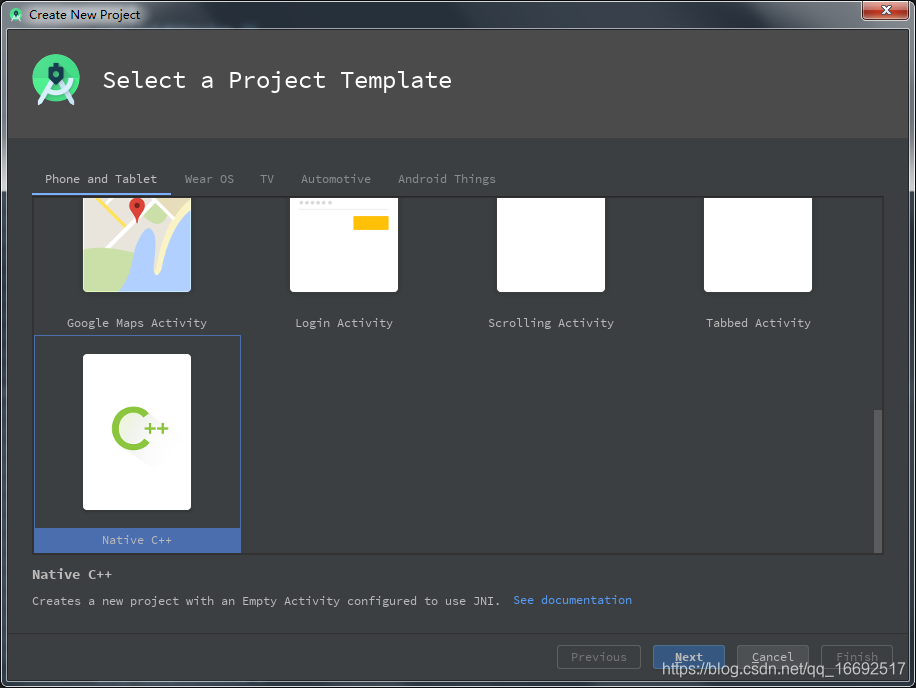Viewport: 916px width, 688px height.
Task: Open the Android Things tab
Action: (x=446, y=179)
